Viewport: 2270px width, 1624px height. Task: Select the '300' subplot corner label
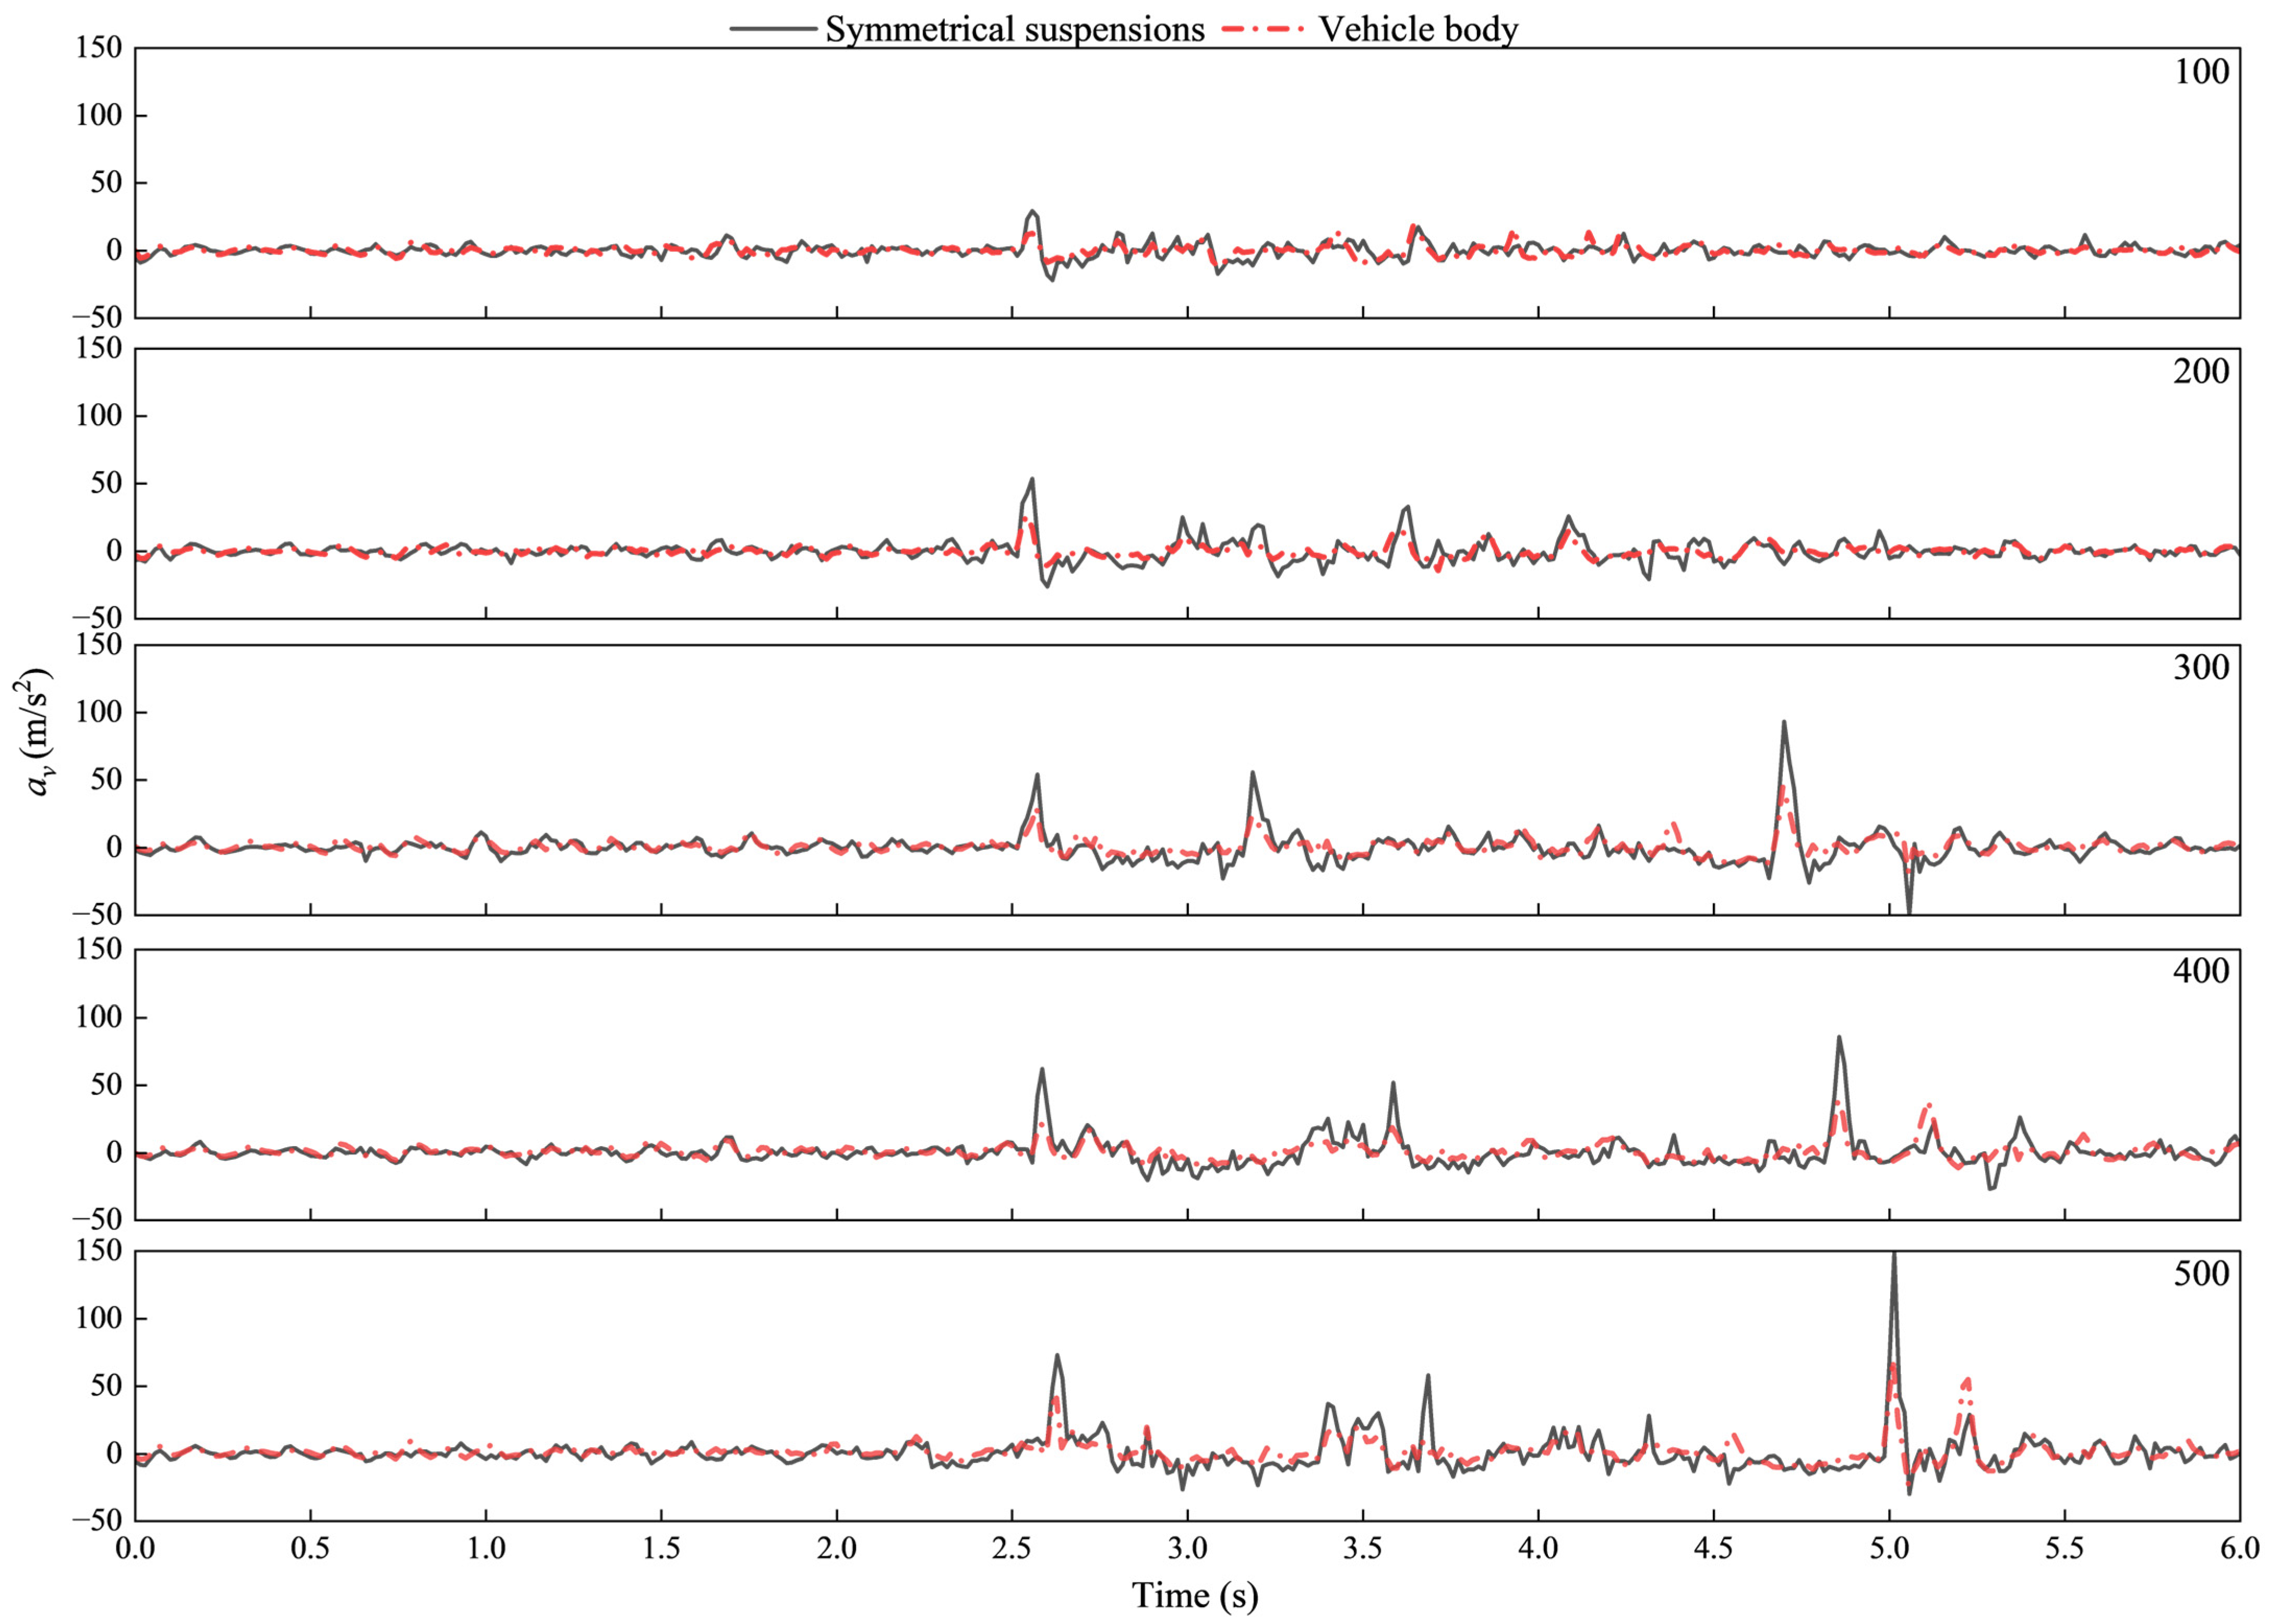pos(2201,667)
